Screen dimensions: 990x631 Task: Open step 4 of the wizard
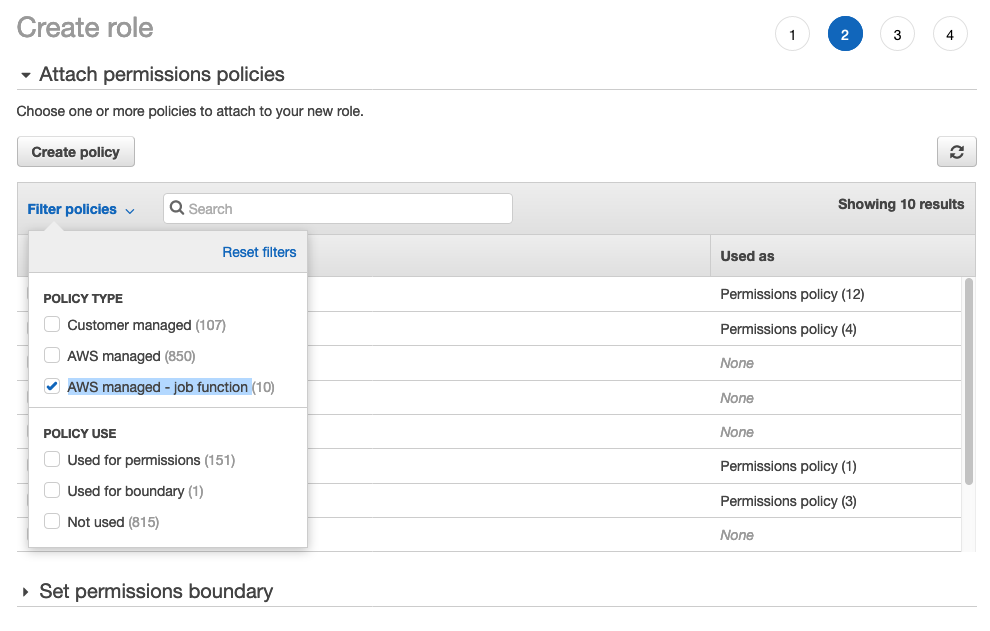[x=950, y=33]
